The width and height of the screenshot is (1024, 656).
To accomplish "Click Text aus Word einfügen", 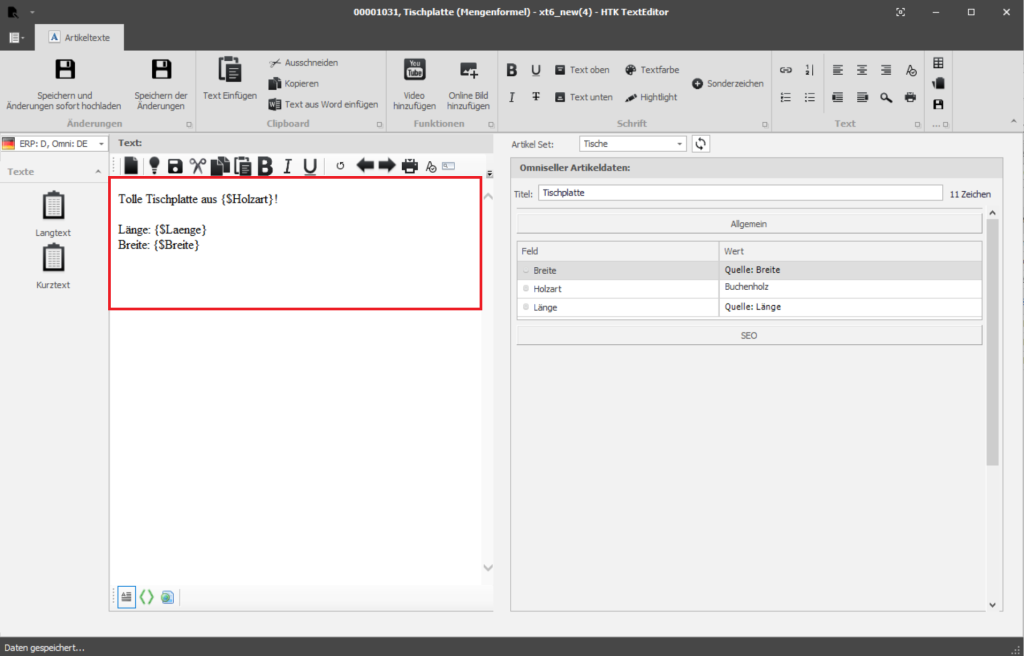I will 323,104.
